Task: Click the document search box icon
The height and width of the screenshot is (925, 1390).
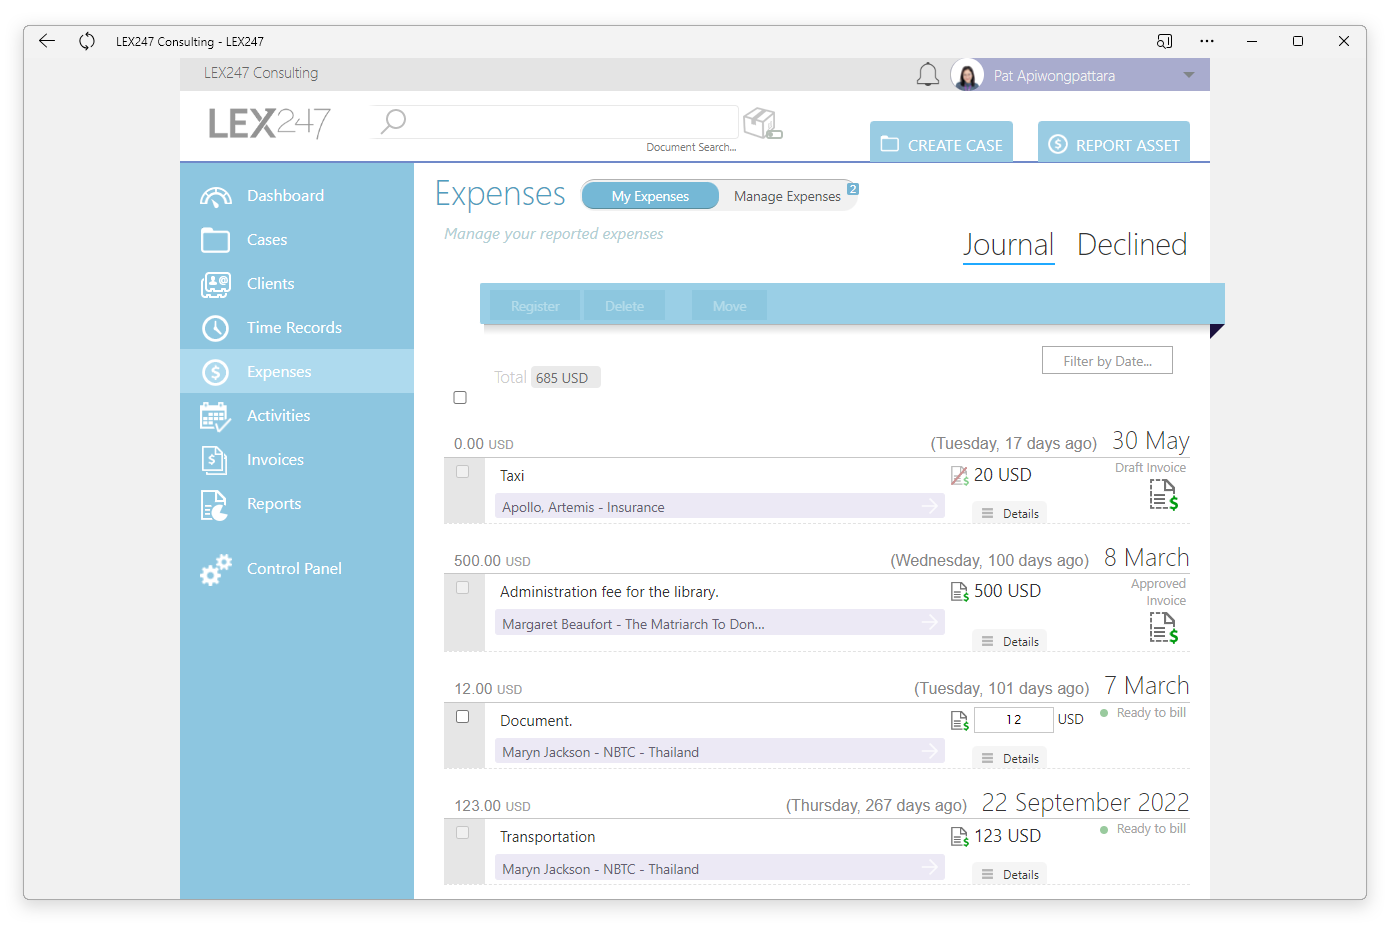Action: (763, 123)
